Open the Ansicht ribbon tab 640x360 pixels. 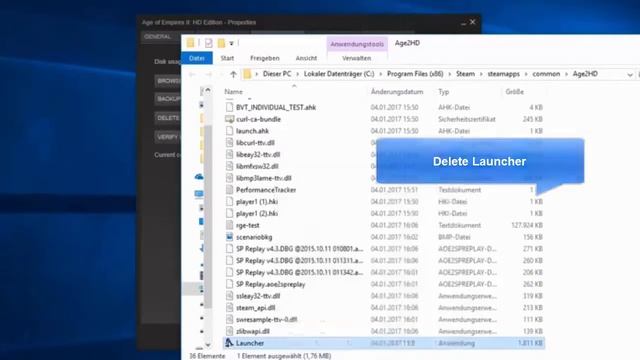(306, 58)
